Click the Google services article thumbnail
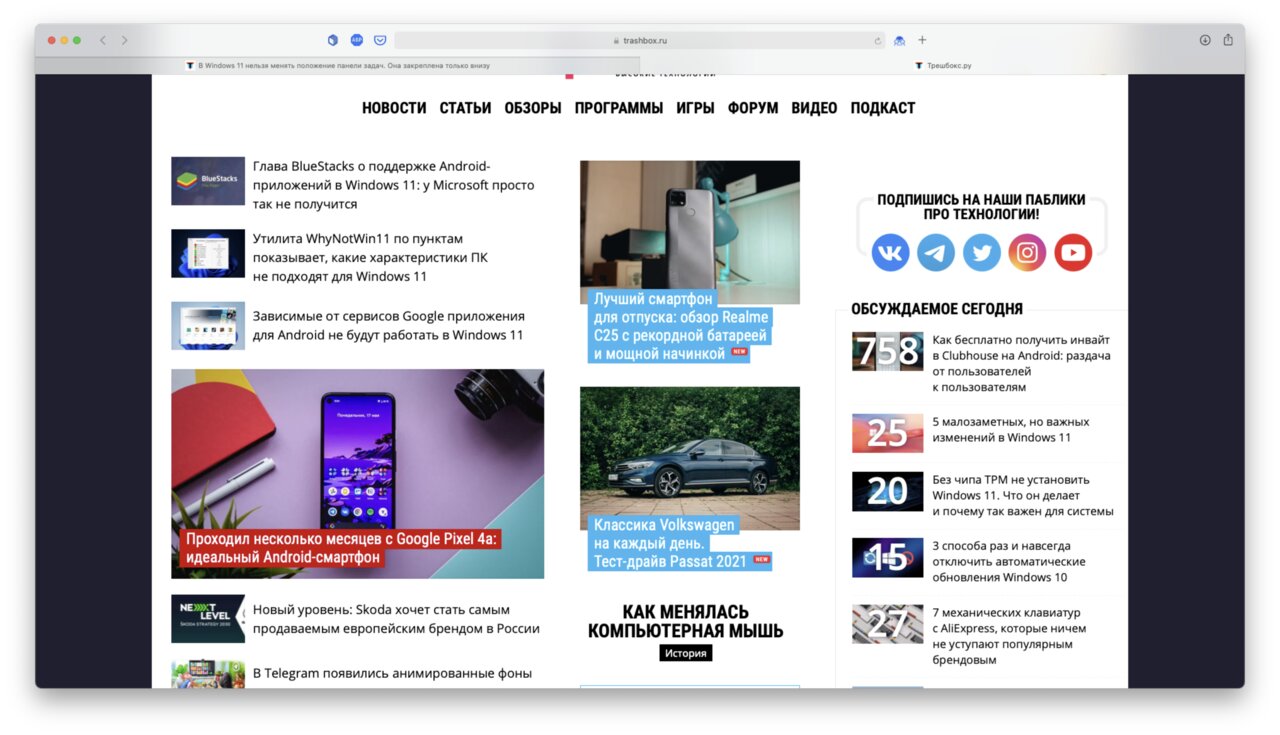The height and width of the screenshot is (735, 1280). tap(208, 326)
